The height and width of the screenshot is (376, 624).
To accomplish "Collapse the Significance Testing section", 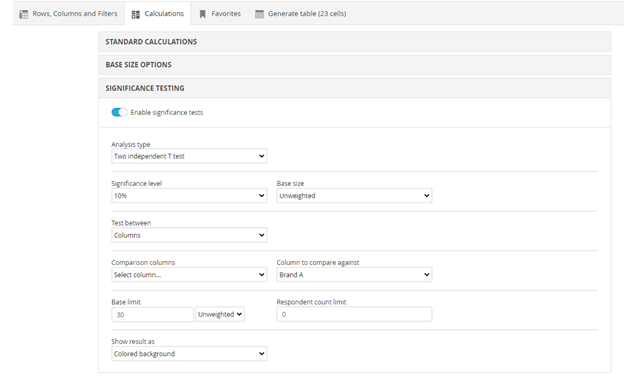I will tap(355, 88).
